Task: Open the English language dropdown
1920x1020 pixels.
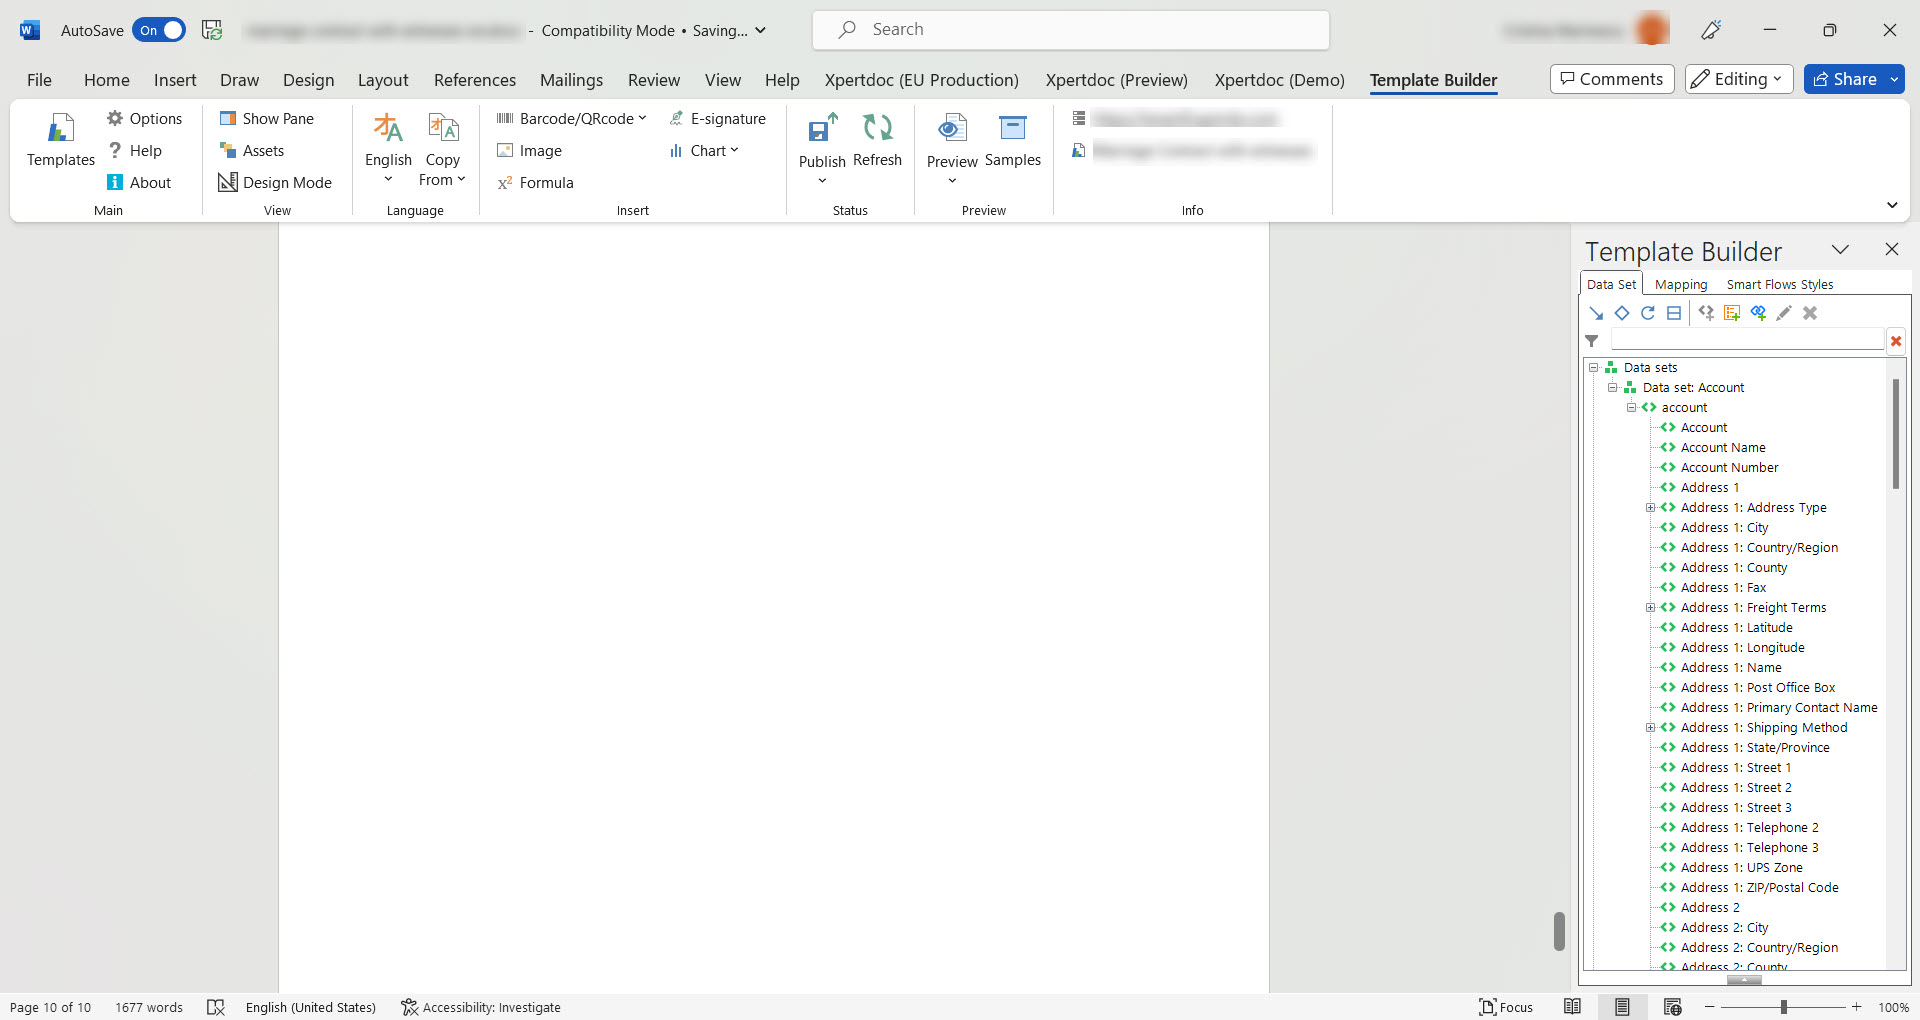Action: (388, 149)
